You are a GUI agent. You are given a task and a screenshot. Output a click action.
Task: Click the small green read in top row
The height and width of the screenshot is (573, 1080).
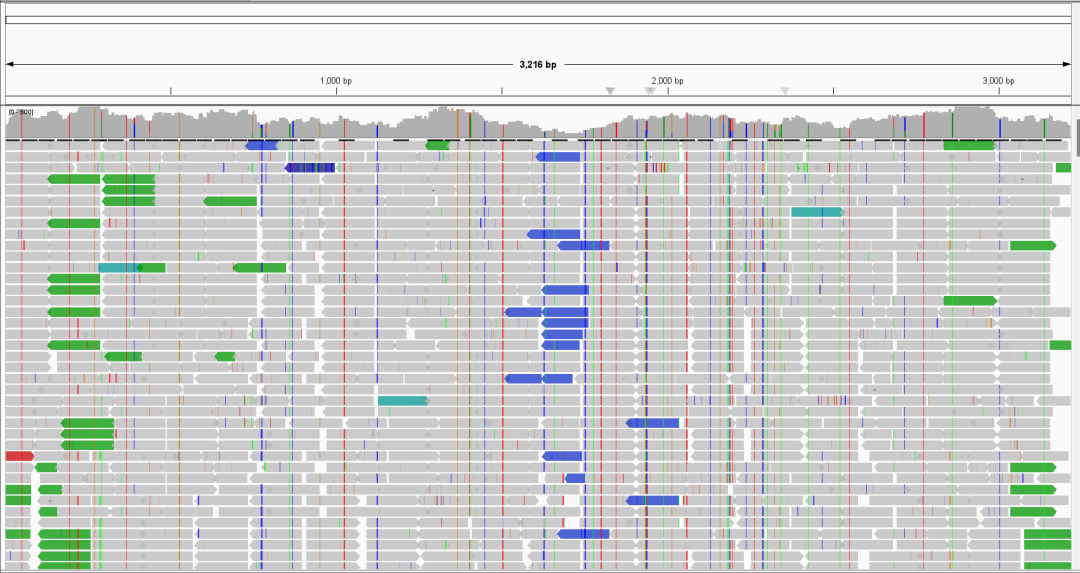point(437,146)
